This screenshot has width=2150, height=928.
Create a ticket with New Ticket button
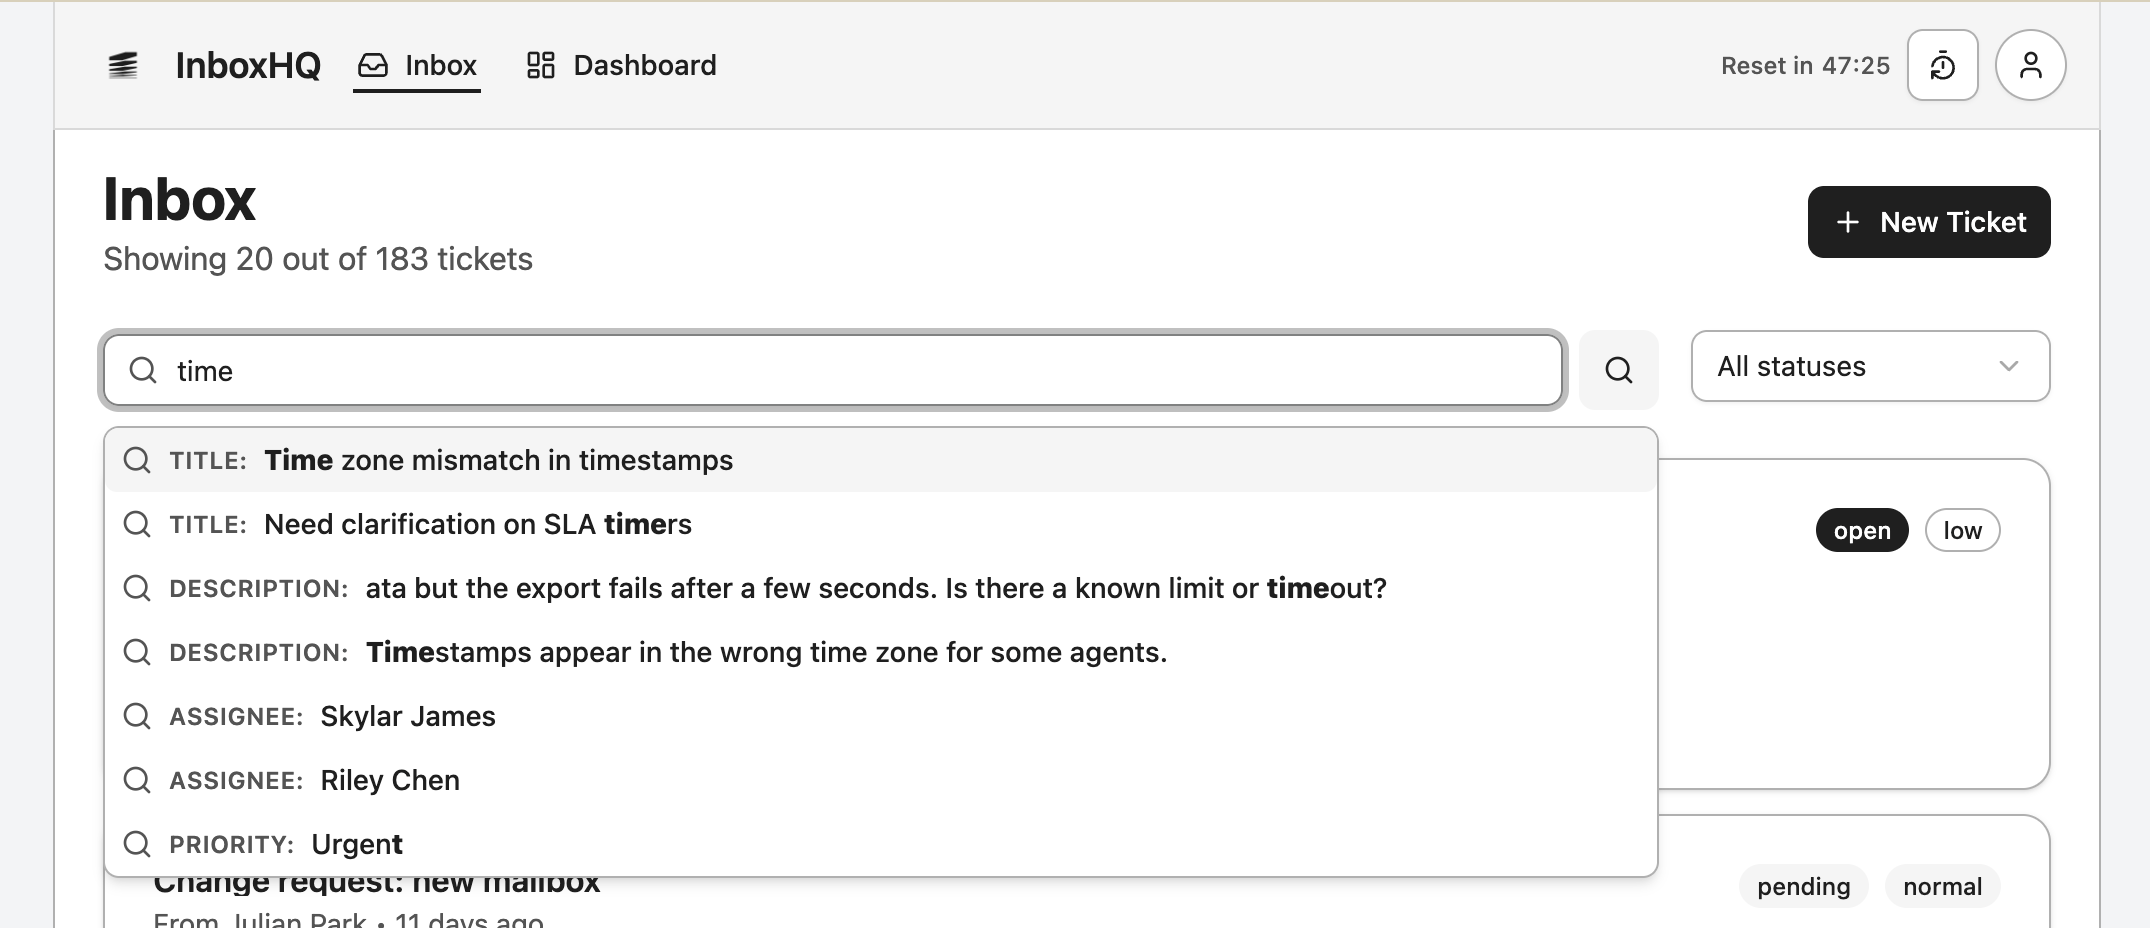[1928, 222]
